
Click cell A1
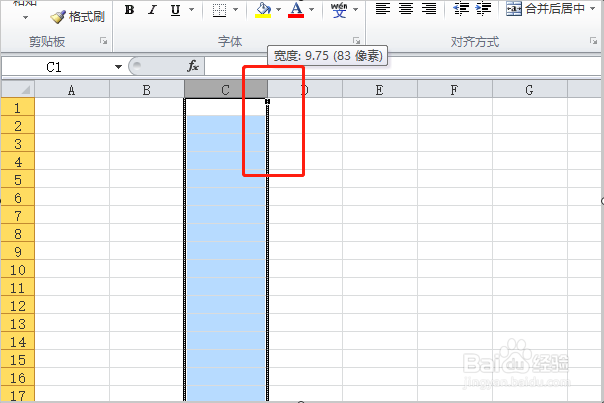point(72,107)
